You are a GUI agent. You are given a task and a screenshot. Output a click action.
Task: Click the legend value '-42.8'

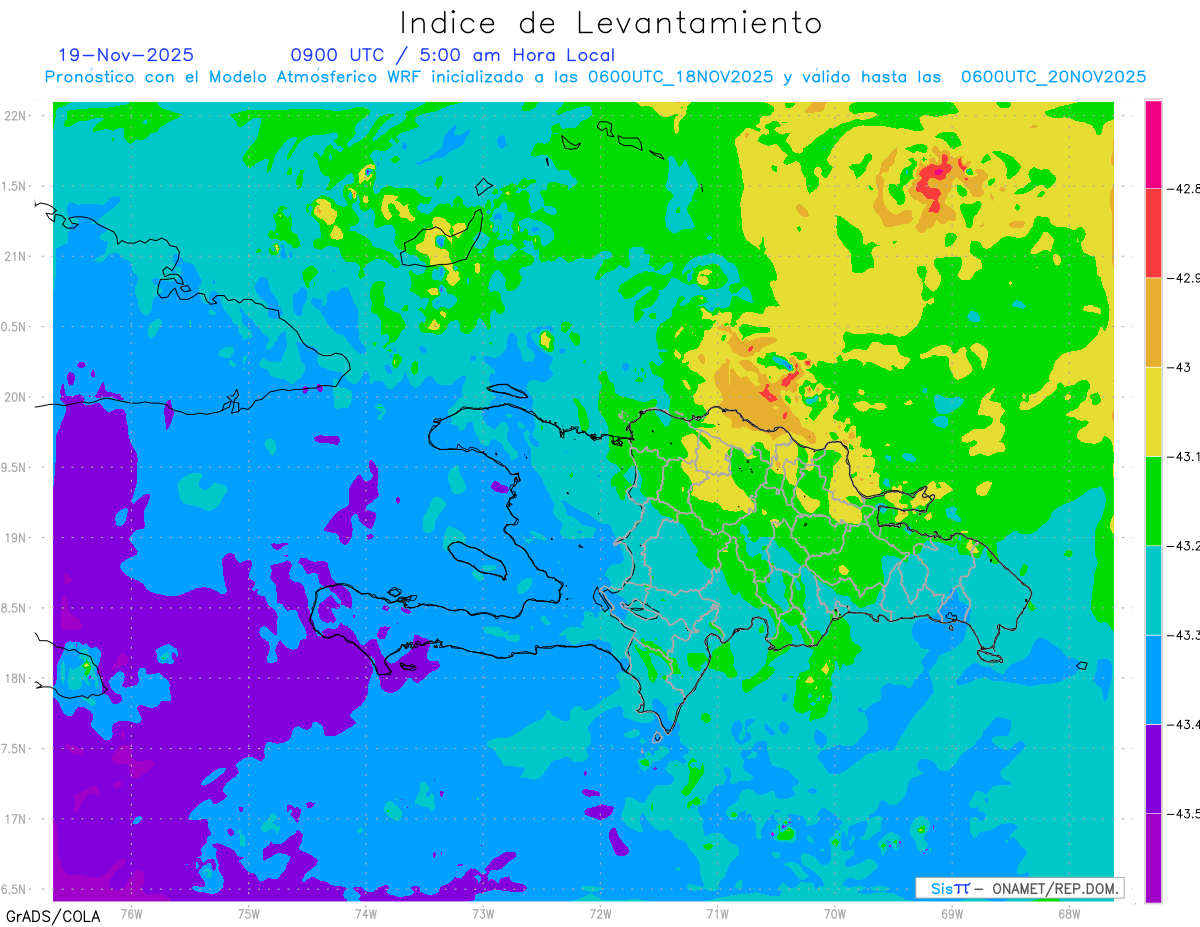pos(1184,189)
